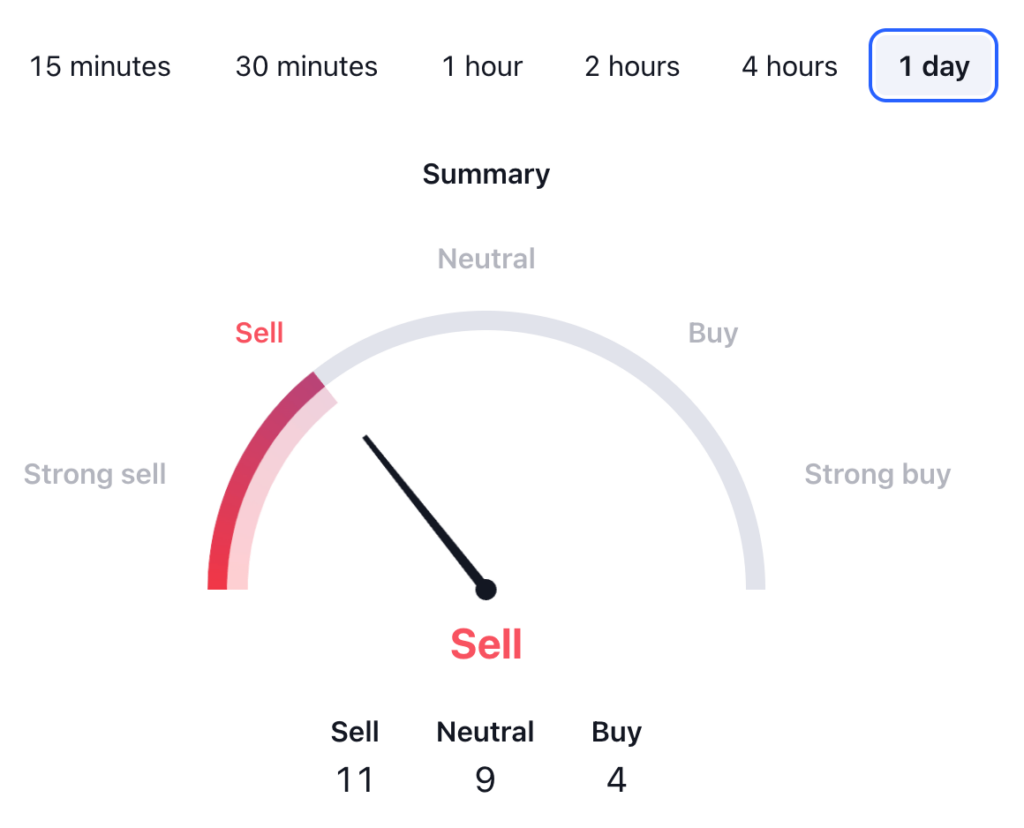The image size is (1024, 828).
Task: Click the Sell count of 11
Action: [355, 779]
